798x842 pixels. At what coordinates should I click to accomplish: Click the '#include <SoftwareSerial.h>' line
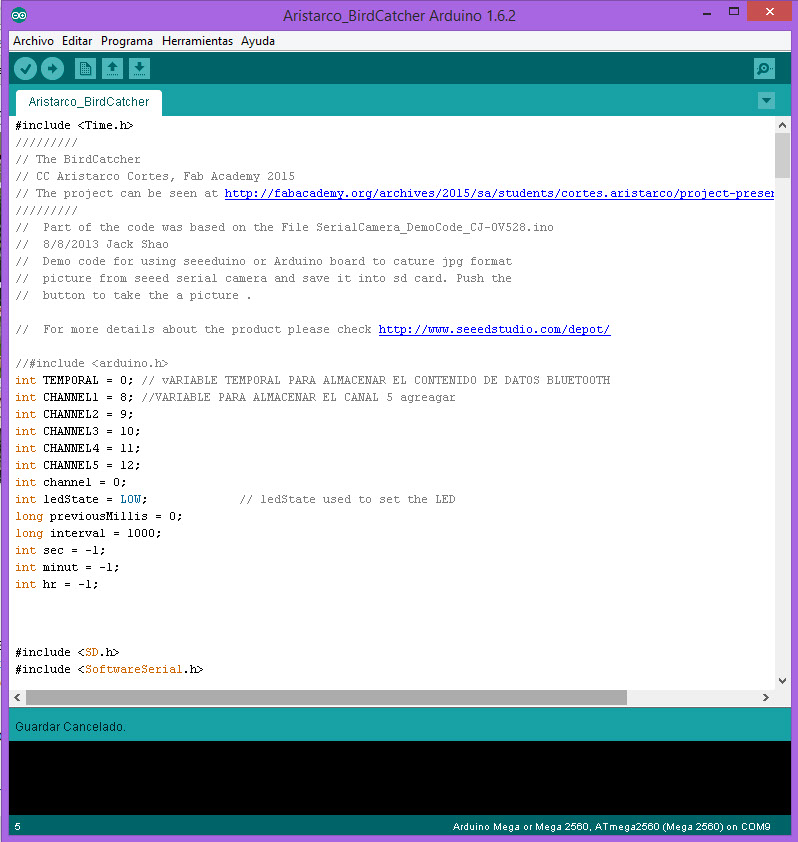109,670
